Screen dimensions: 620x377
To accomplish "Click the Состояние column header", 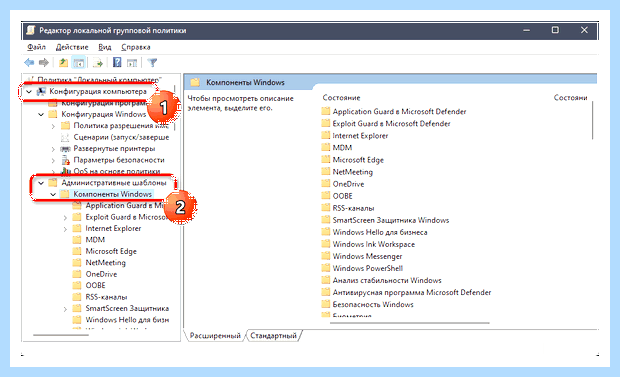I will click(x=341, y=98).
